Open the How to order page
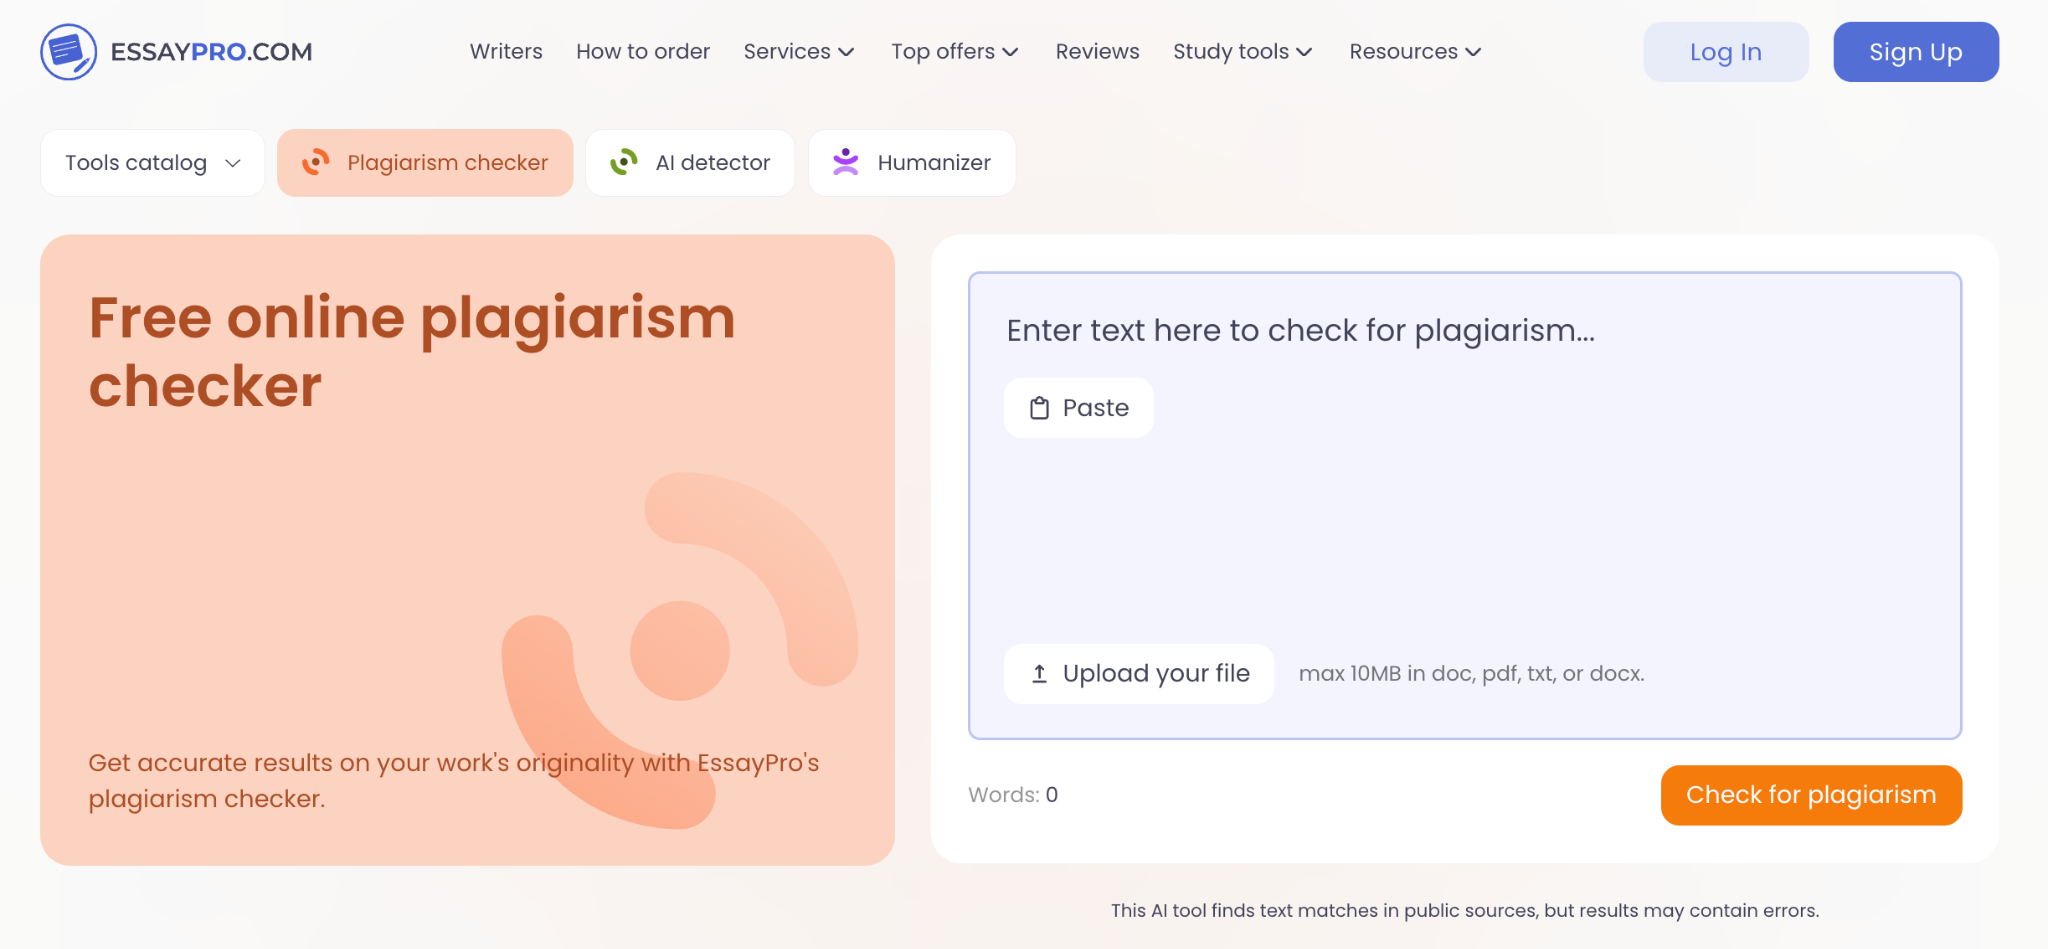The image size is (2048, 949). (x=643, y=51)
